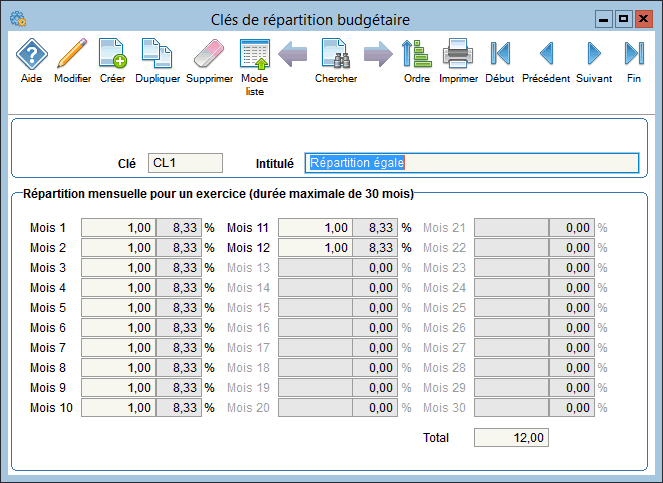Click the Supprimer eraser icon

[x=209, y=53]
